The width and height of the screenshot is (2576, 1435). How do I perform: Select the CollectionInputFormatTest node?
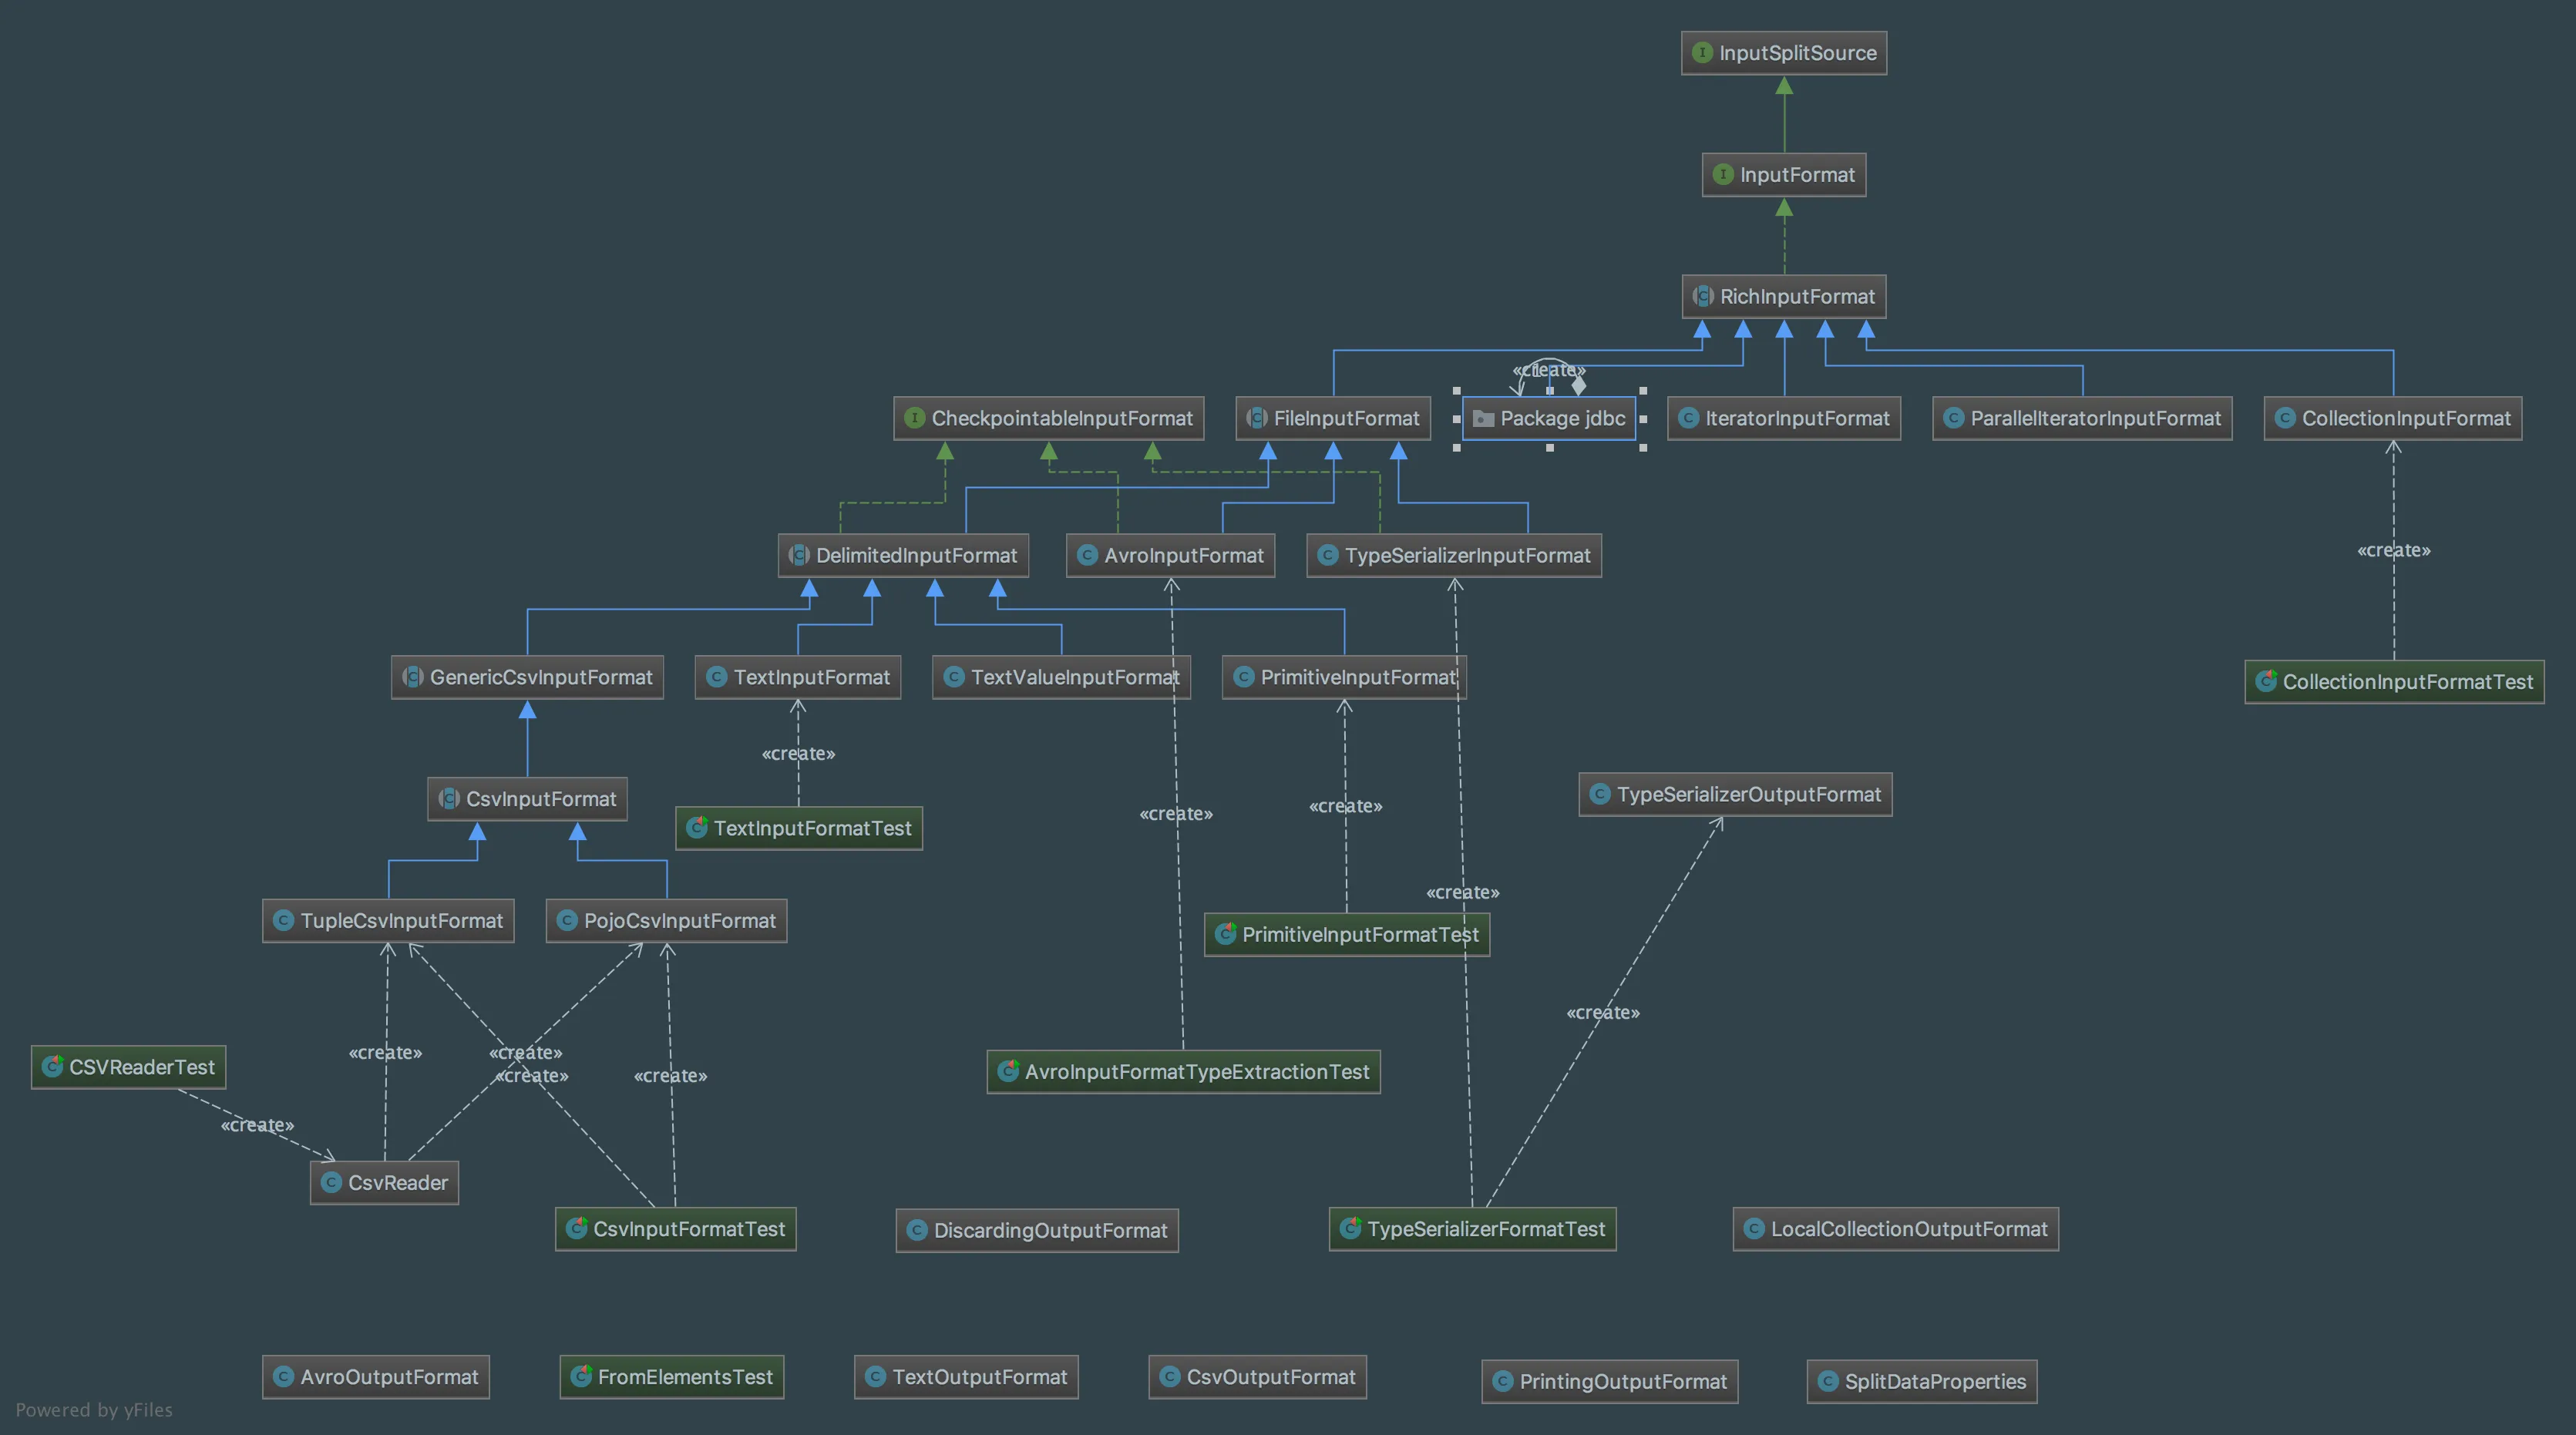coord(2394,682)
